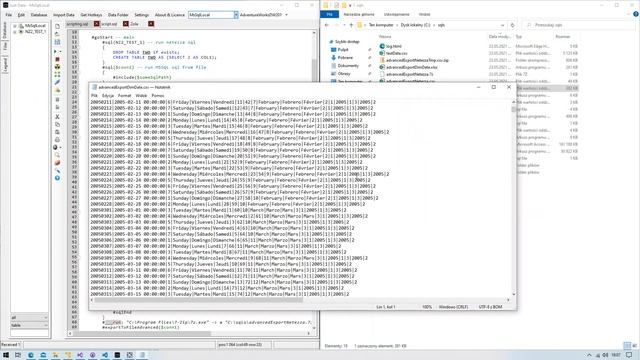Open Udostępnianie ribbon tab in Explorer

pos(396,14)
